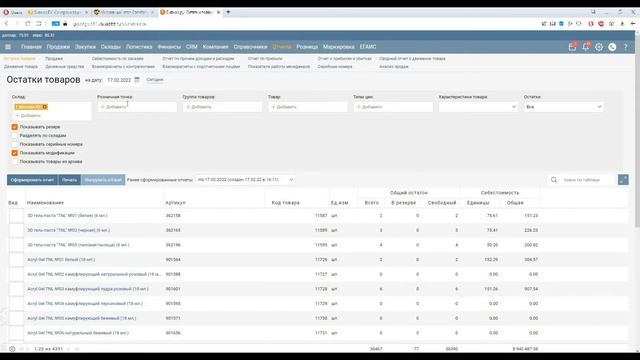Click the table search input field
This screenshot has height=360, width=640.
588,180
